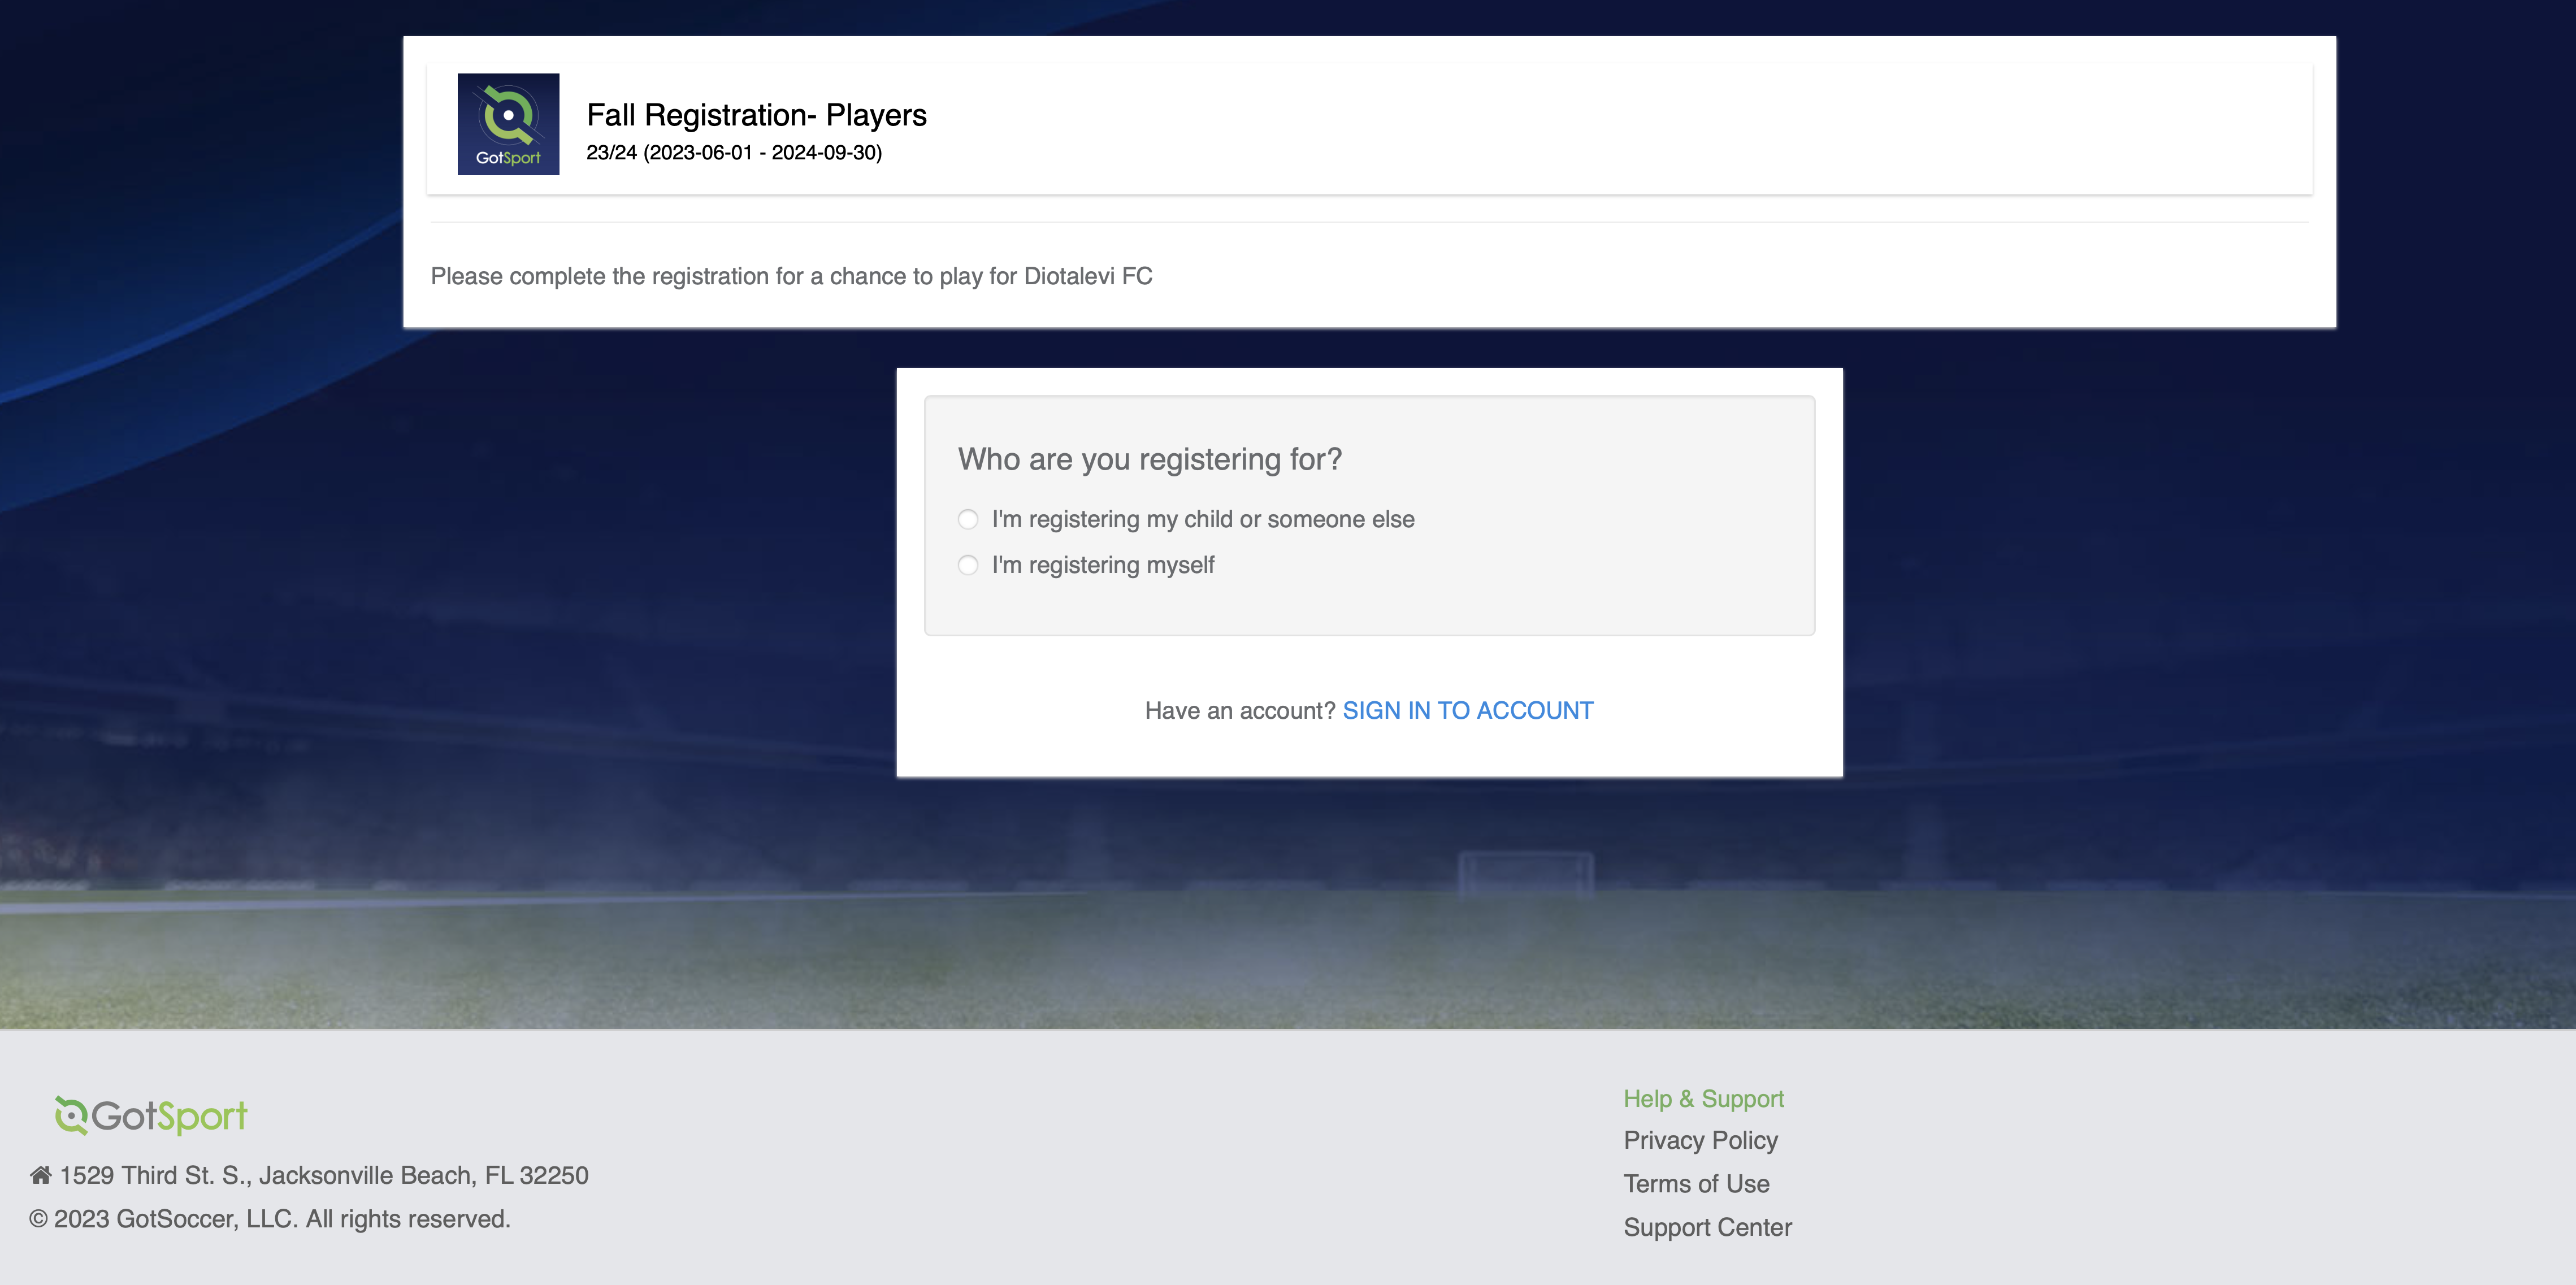This screenshot has width=2576, height=1285.
Task: Click the home icon beside the address
Action: (x=41, y=1175)
